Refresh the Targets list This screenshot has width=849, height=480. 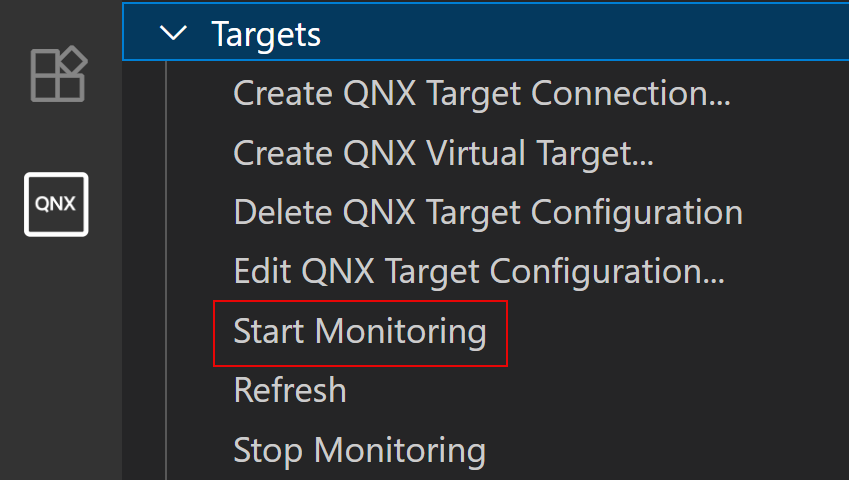click(x=290, y=390)
